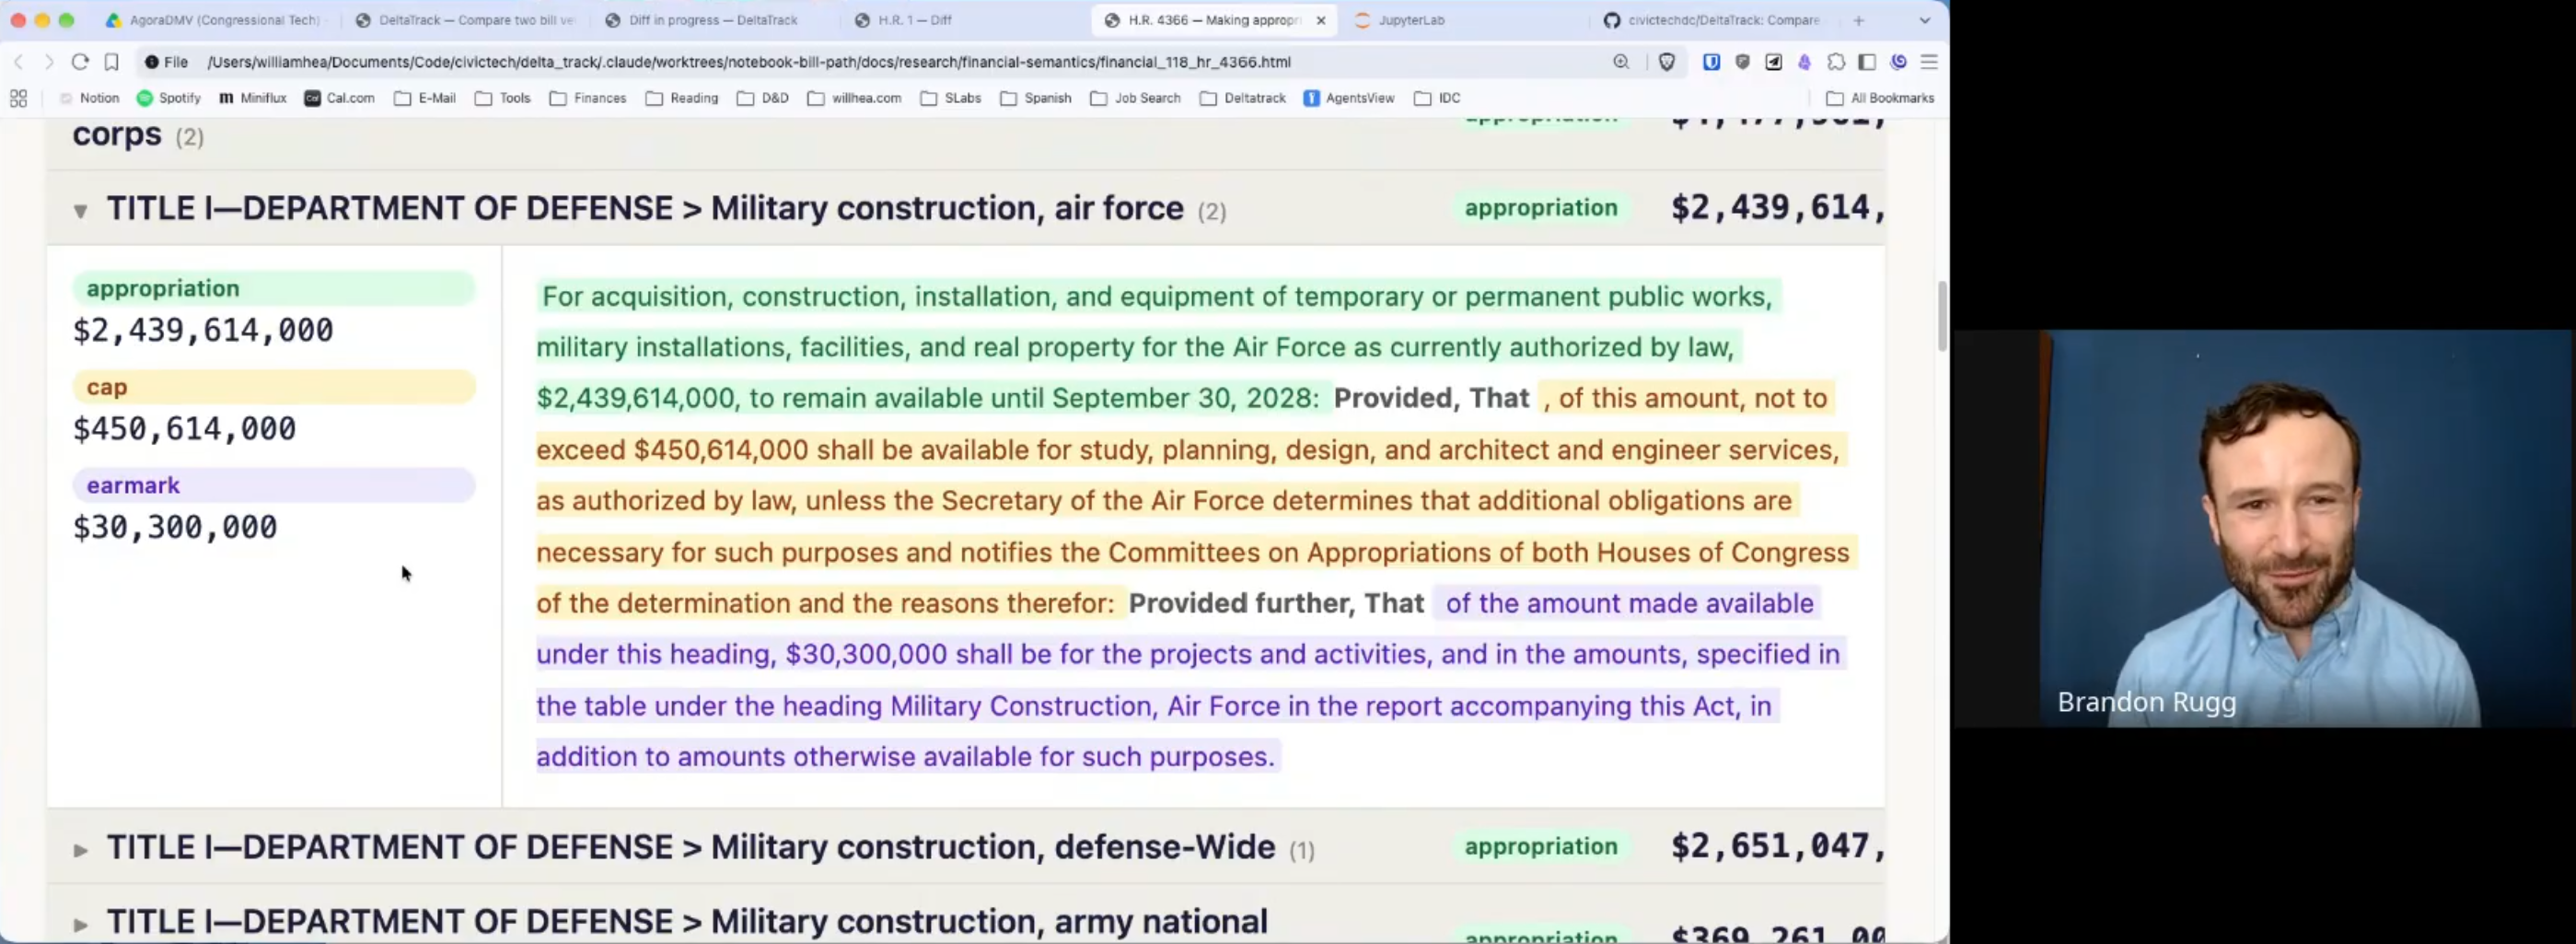Screen dimensions: 2576x944
Task: Open the Spanish bookmarks folder
Action: [1036, 98]
